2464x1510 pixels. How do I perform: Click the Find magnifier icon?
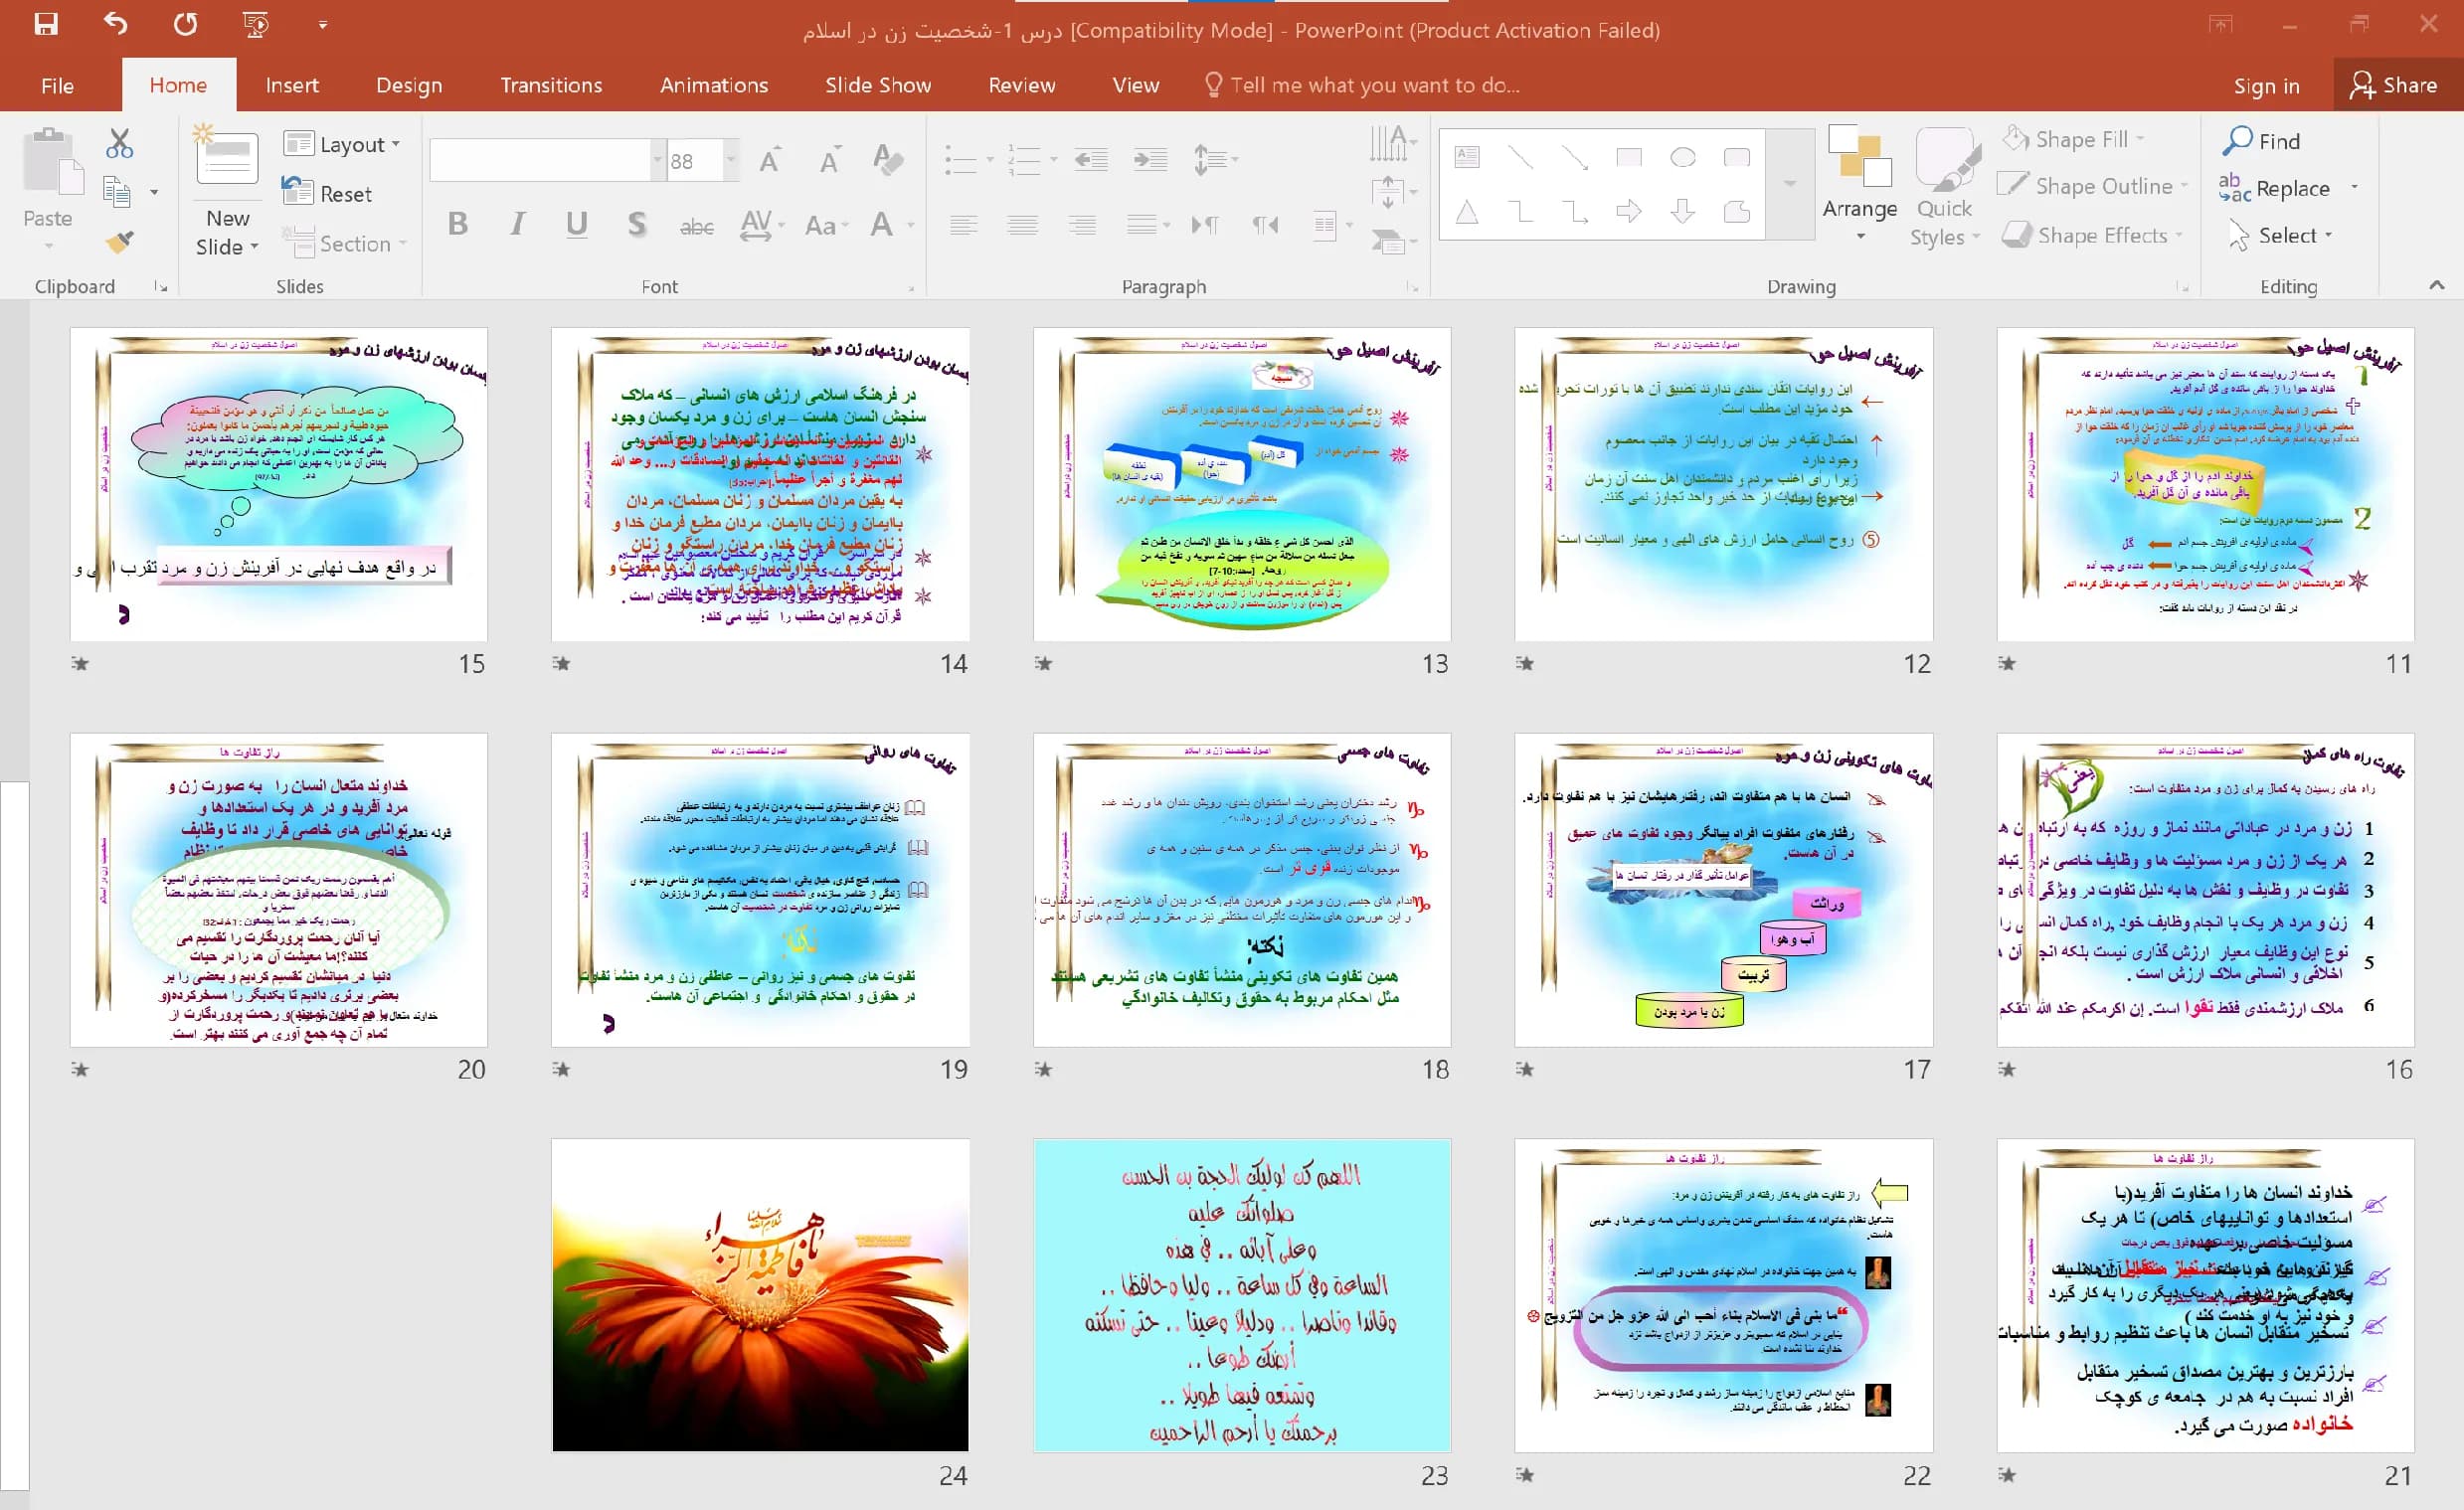[x=2237, y=141]
